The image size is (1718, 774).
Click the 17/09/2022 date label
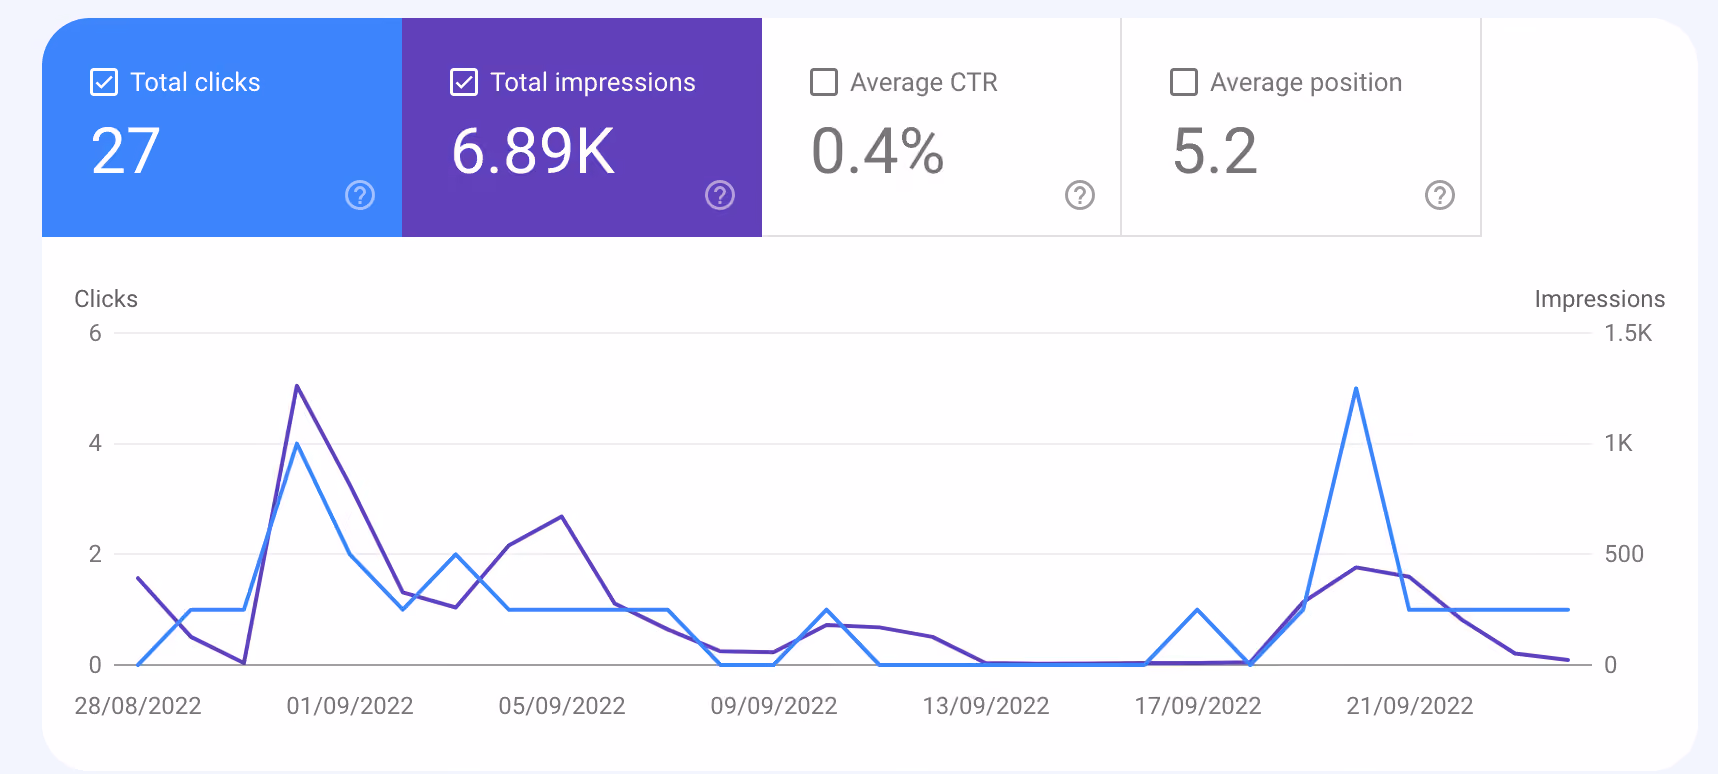pyautogui.click(x=1198, y=706)
